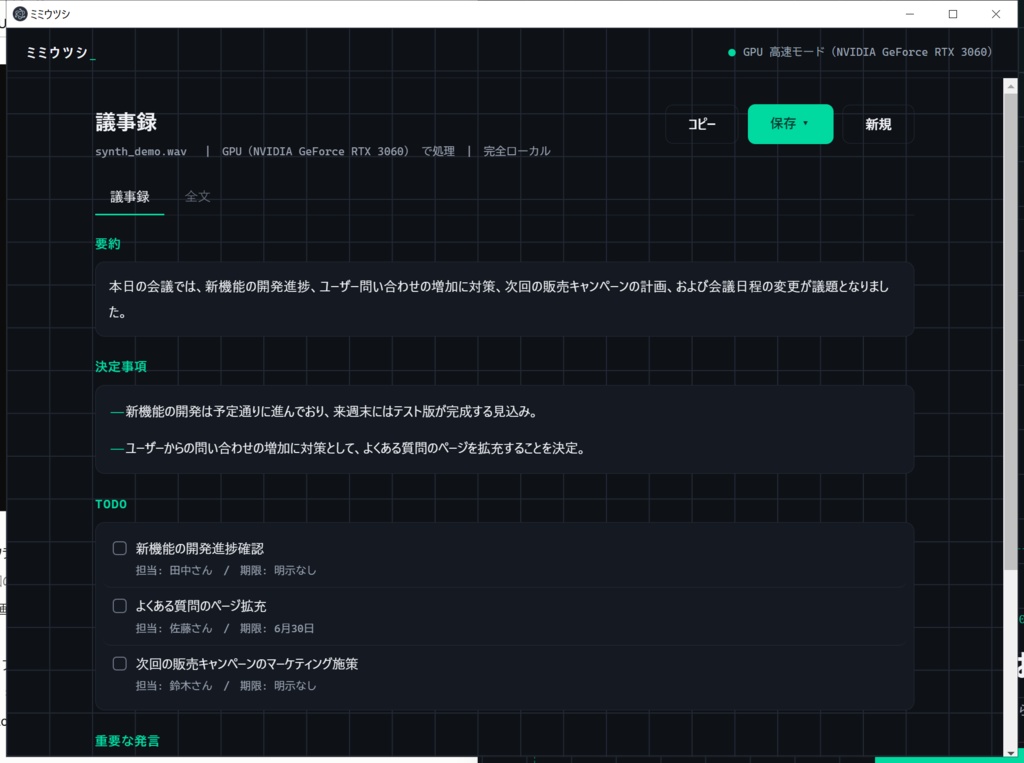This screenshot has height=763, width=1024.
Task: Open the 保存 dropdown button
Action: [790, 123]
